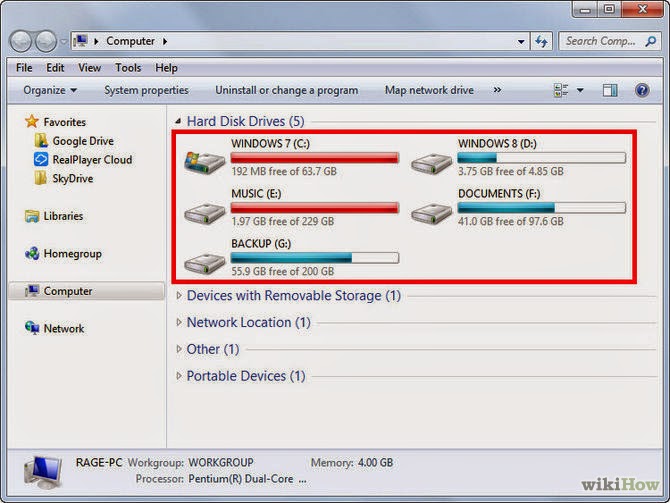Screen dimensions: 670x503
Task: Select Favorites in navigation pane
Action: 65,122
